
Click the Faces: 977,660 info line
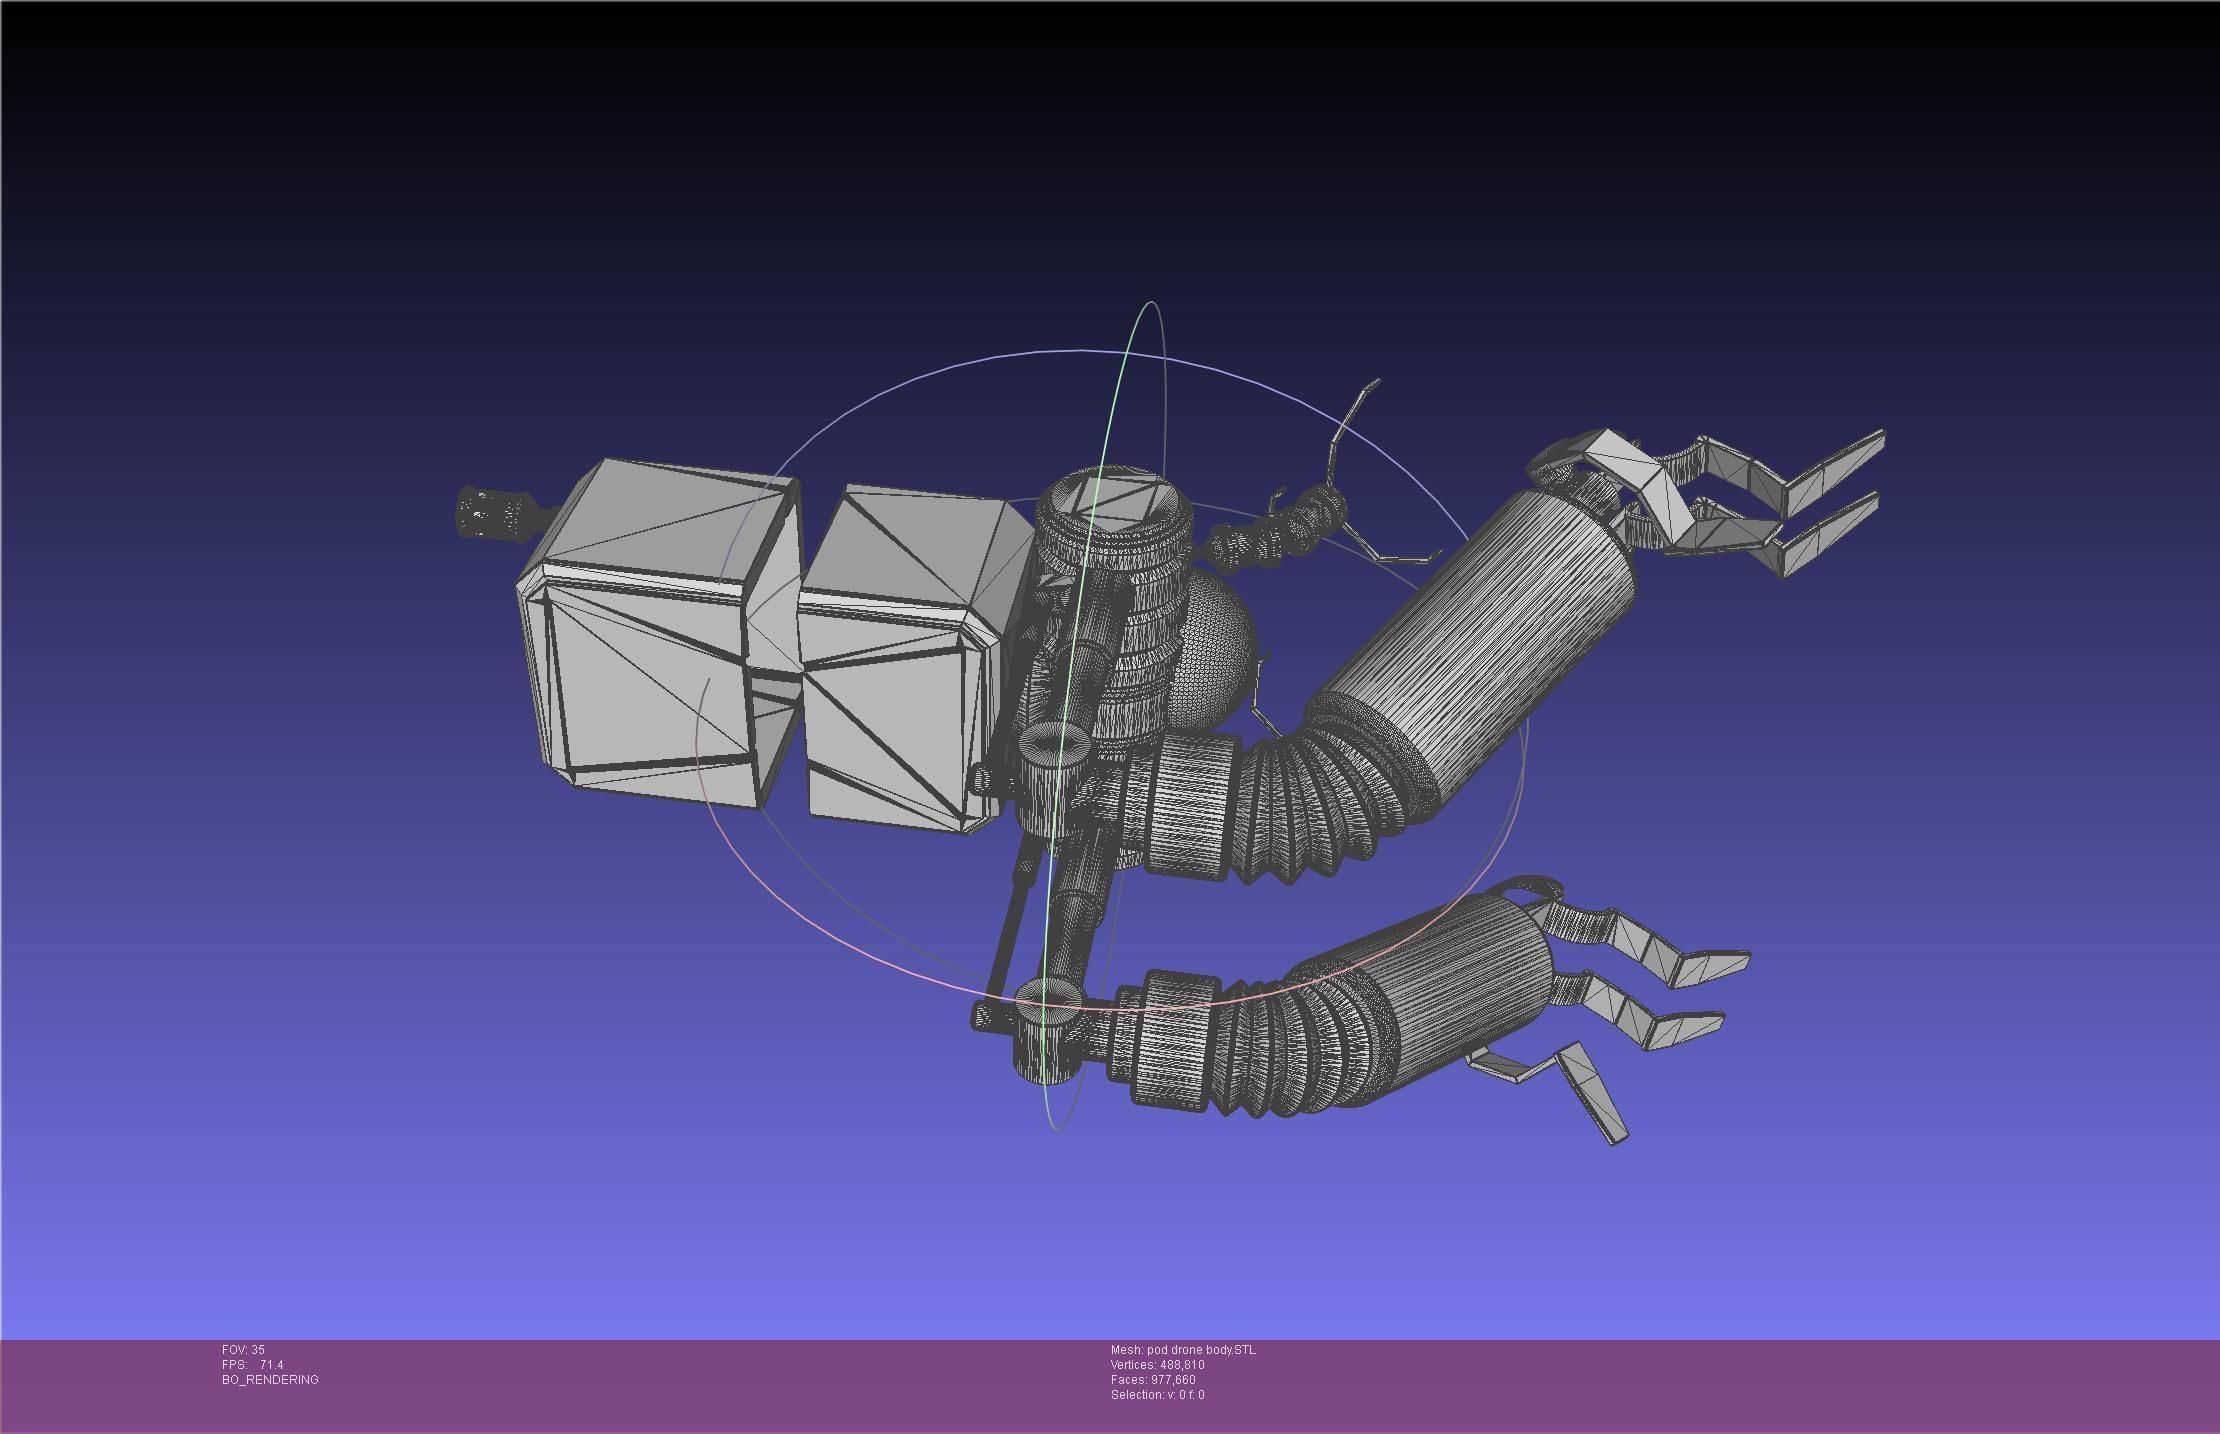(1153, 1379)
